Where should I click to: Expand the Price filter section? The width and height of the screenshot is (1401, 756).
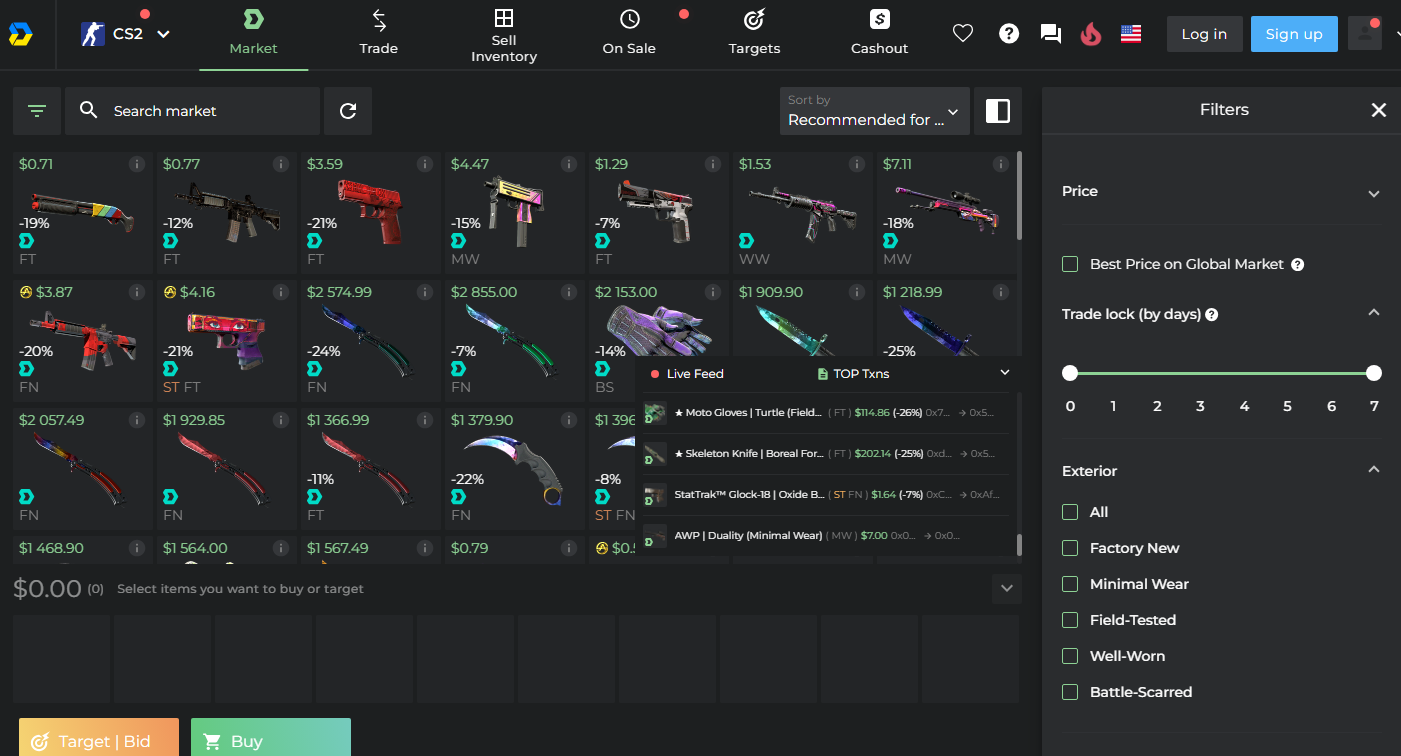(1373, 193)
